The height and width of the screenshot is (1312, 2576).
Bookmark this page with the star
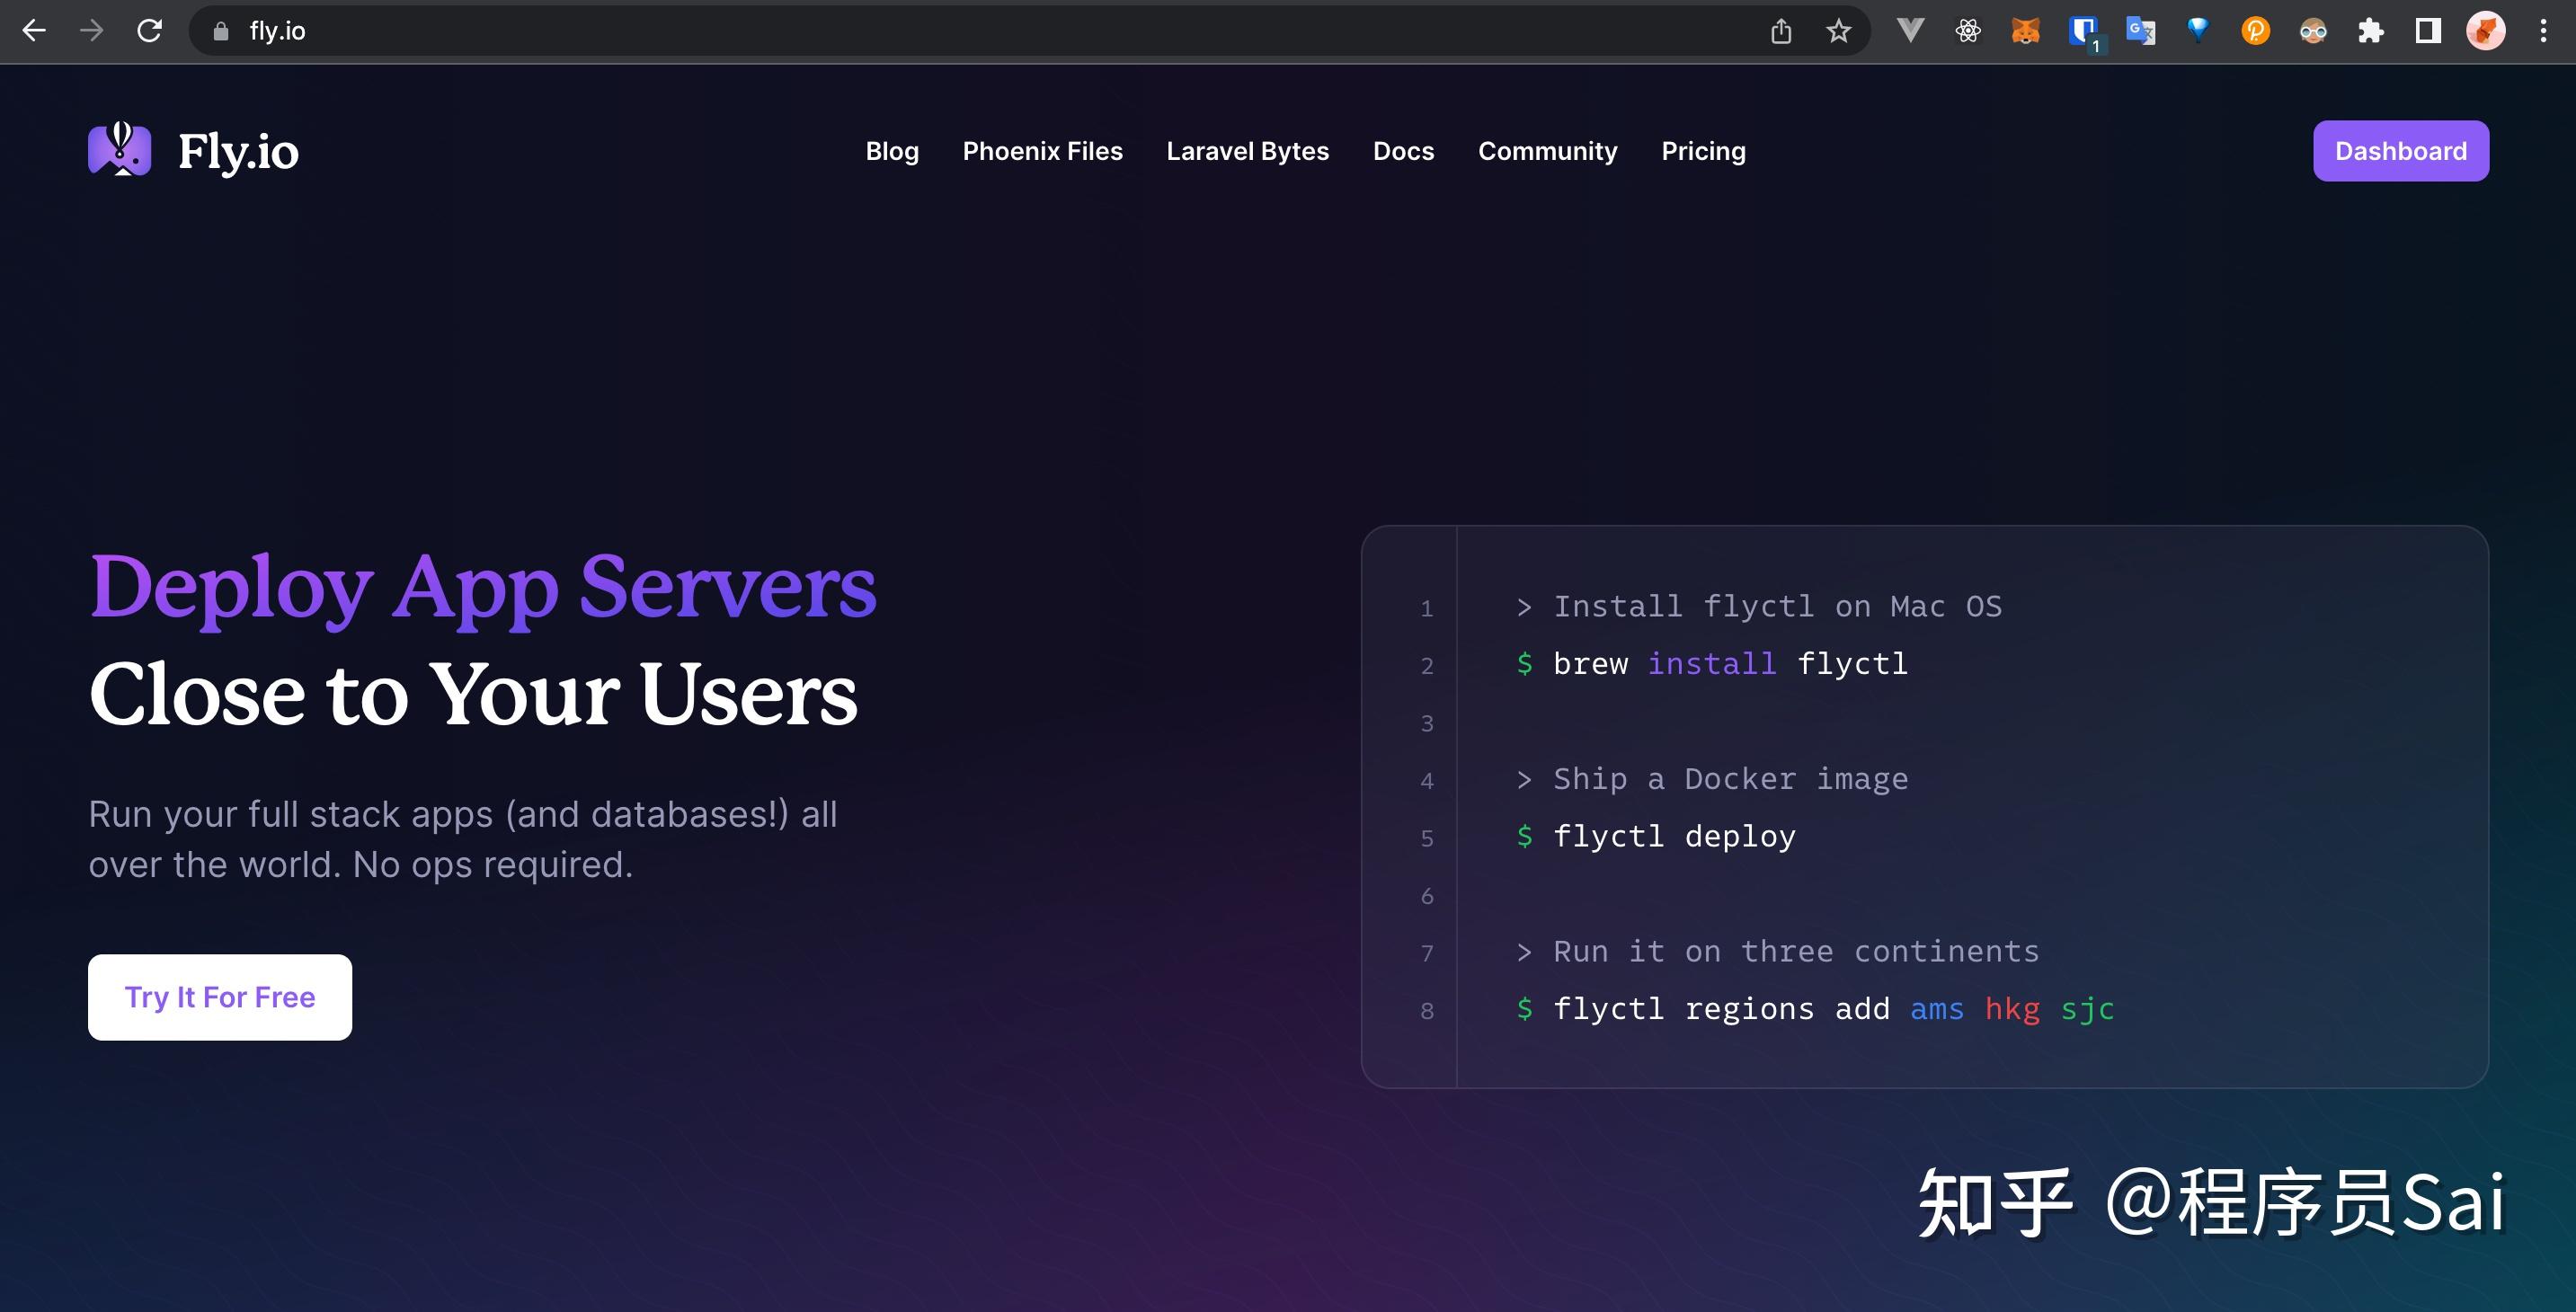tap(1838, 31)
